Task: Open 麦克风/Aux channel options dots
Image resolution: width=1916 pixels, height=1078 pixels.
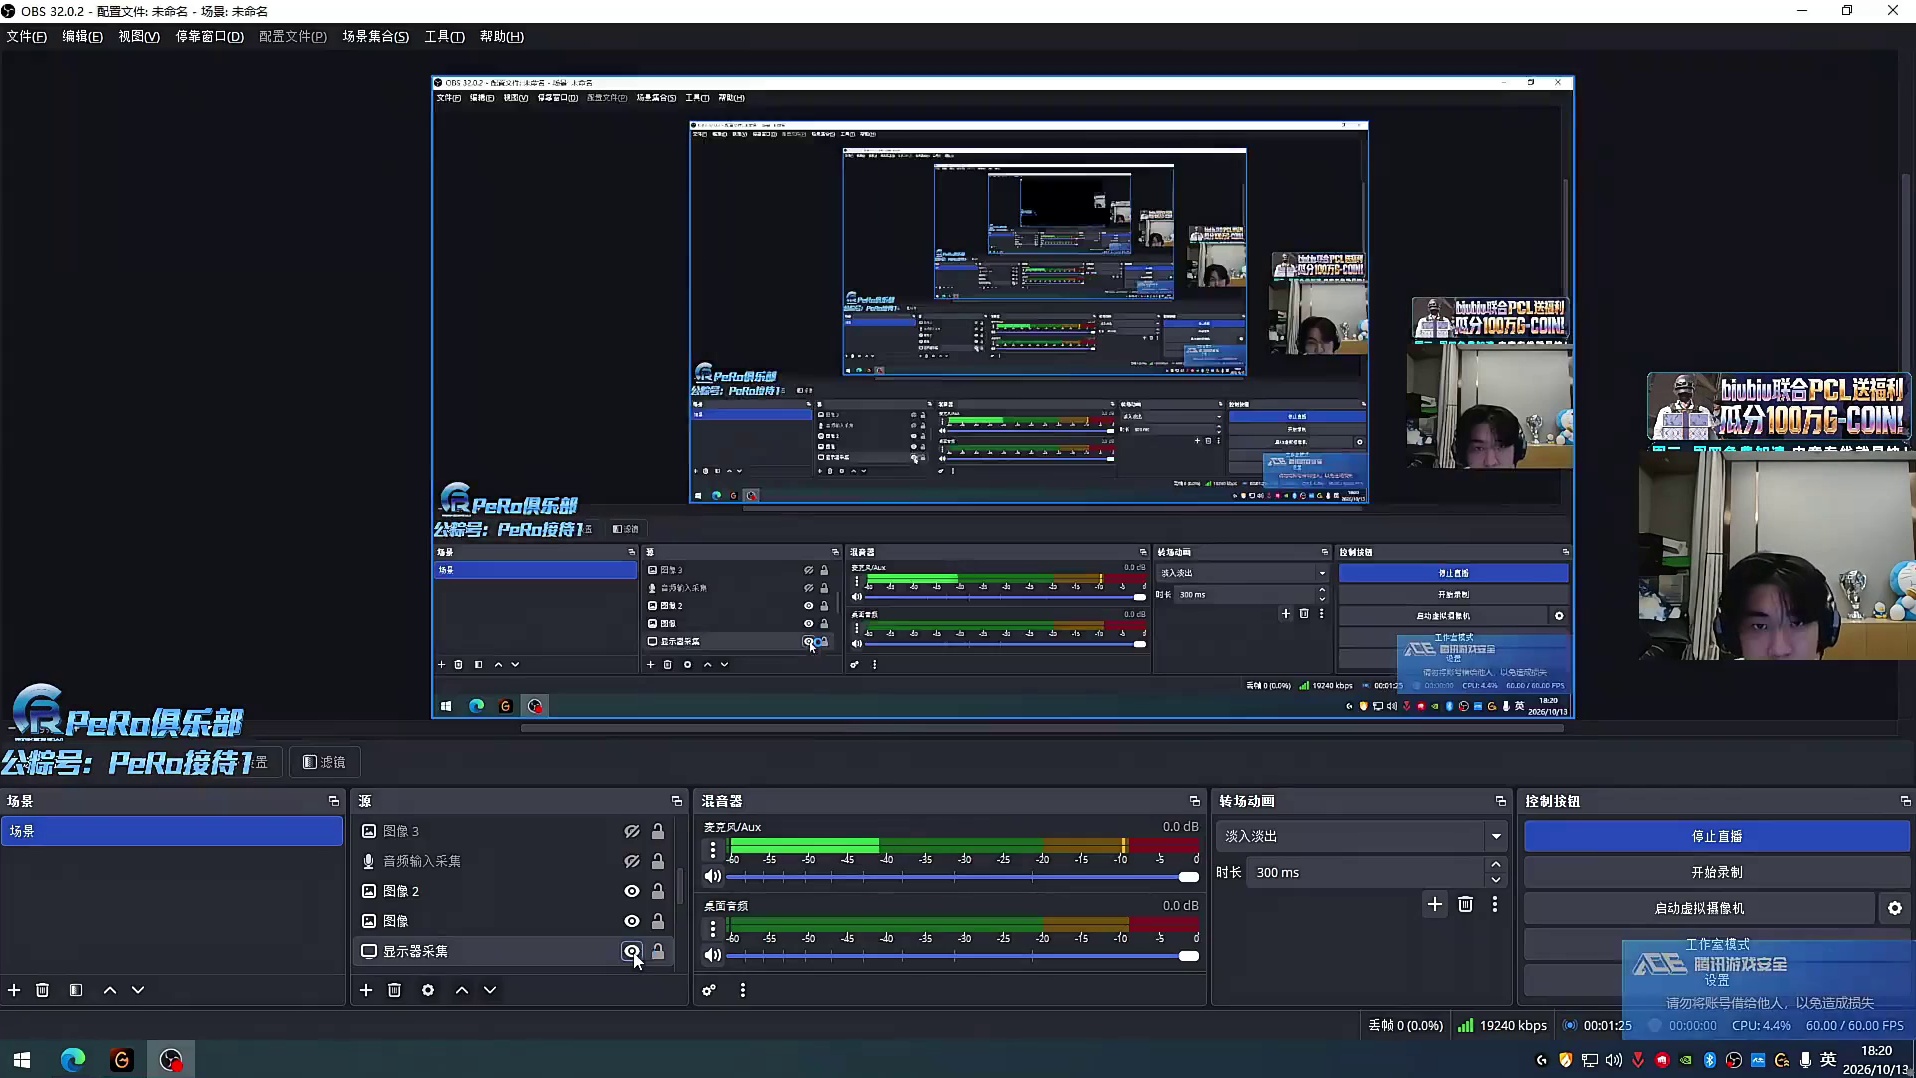Action: coord(712,850)
